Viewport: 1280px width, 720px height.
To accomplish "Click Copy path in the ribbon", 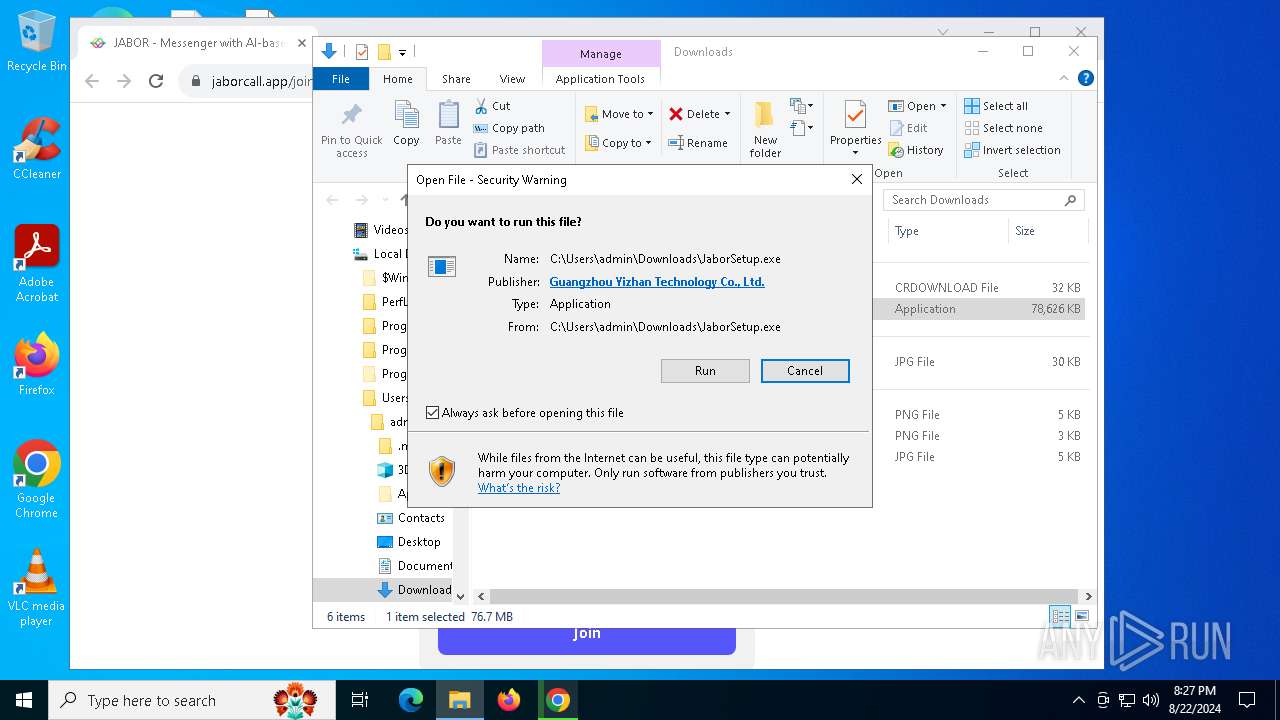I will click(509, 128).
